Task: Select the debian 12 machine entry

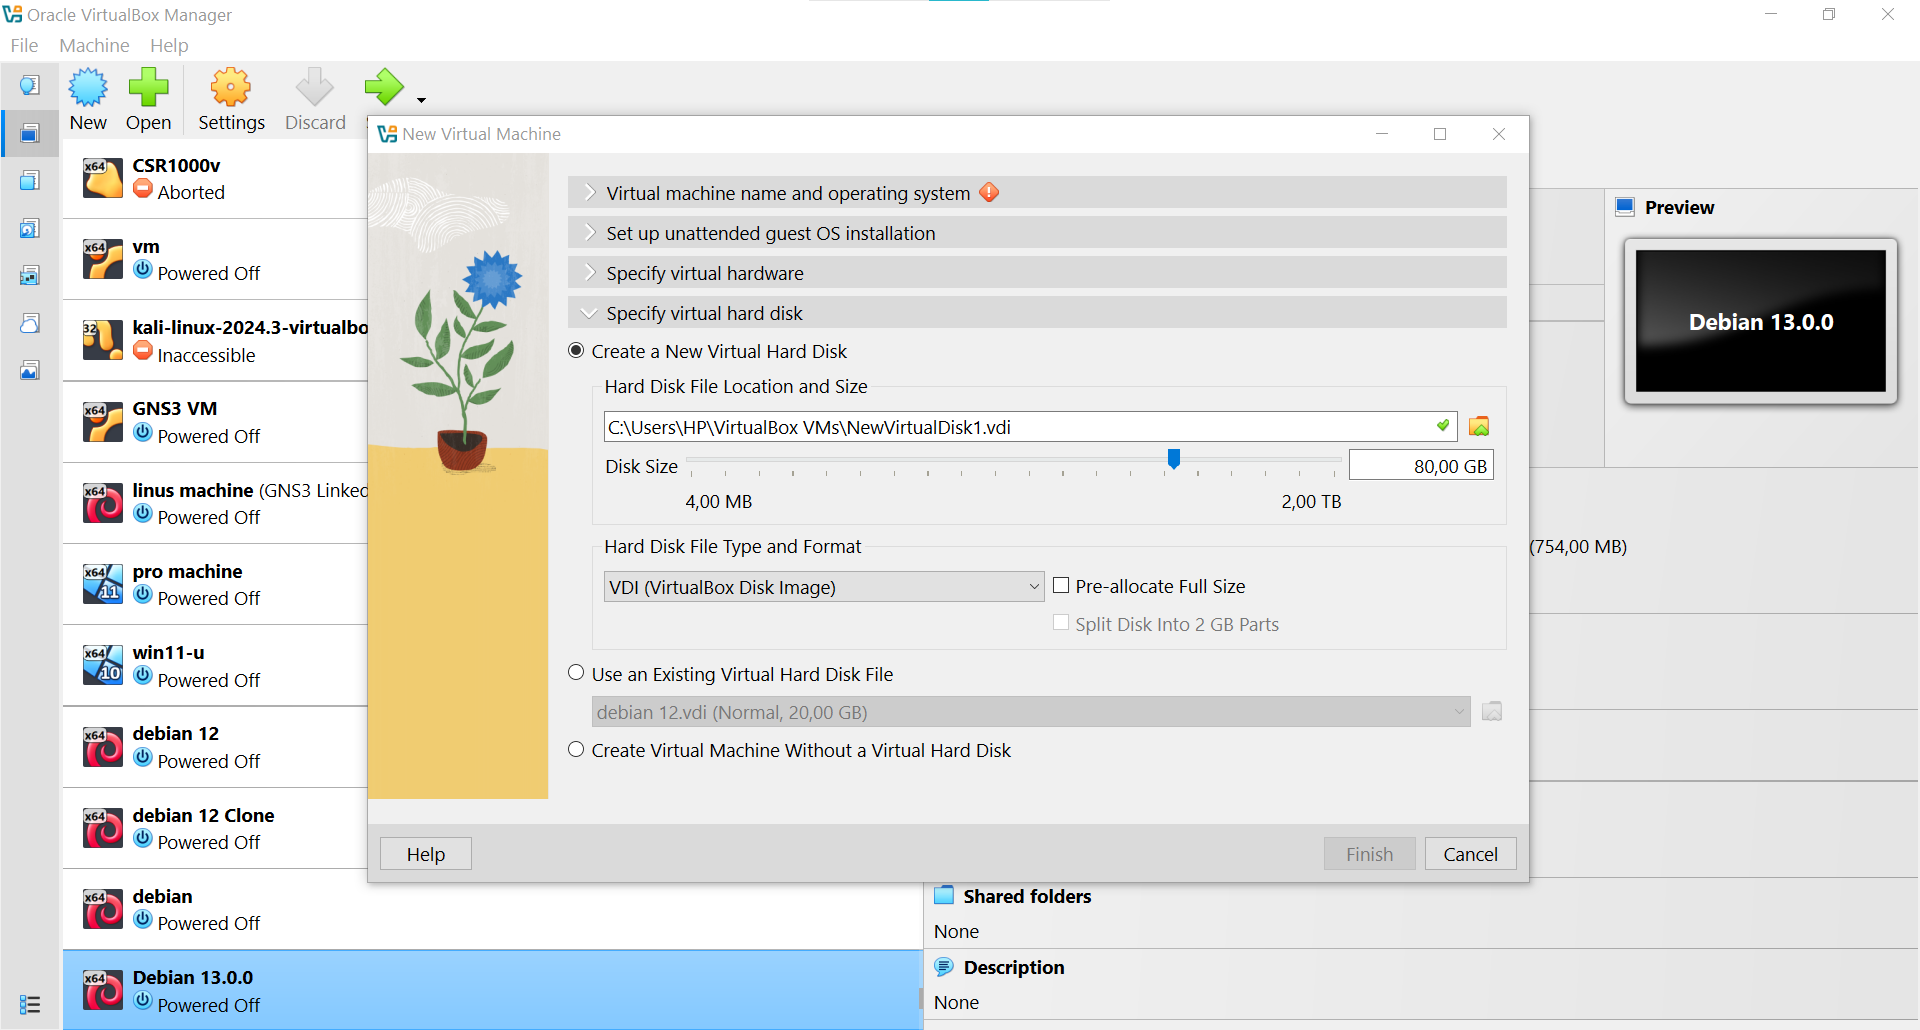Action: (215, 747)
